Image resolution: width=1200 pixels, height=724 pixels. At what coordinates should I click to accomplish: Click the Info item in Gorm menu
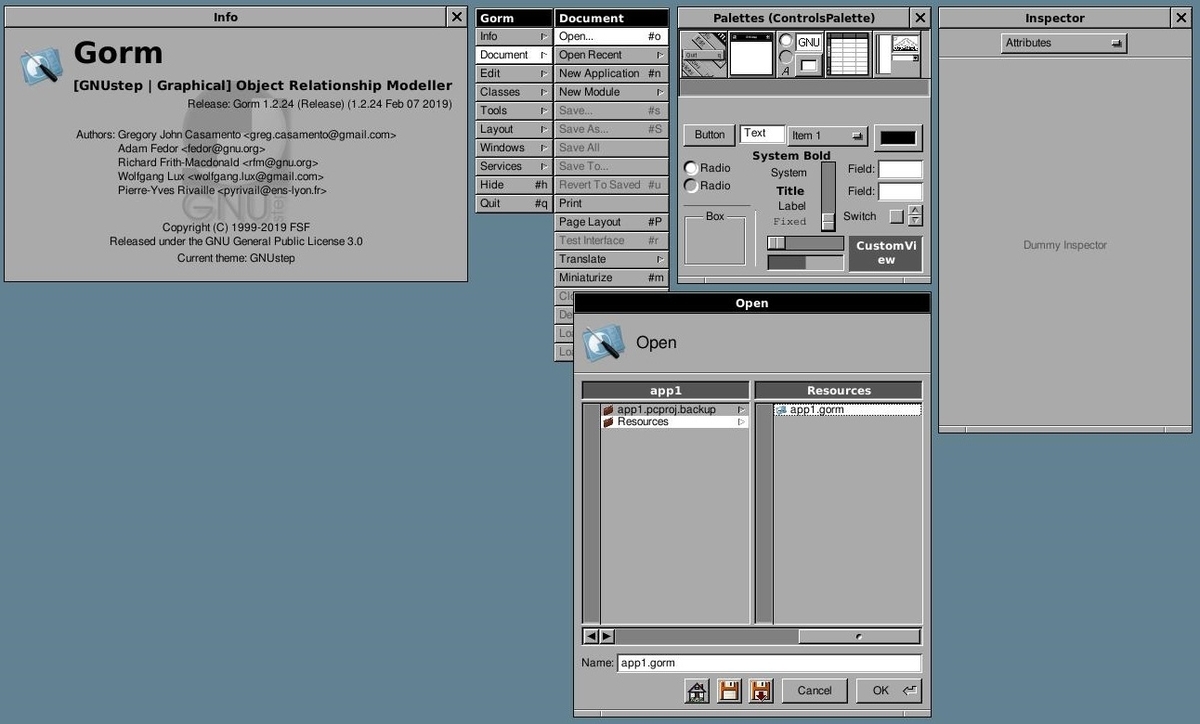tap(514, 37)
